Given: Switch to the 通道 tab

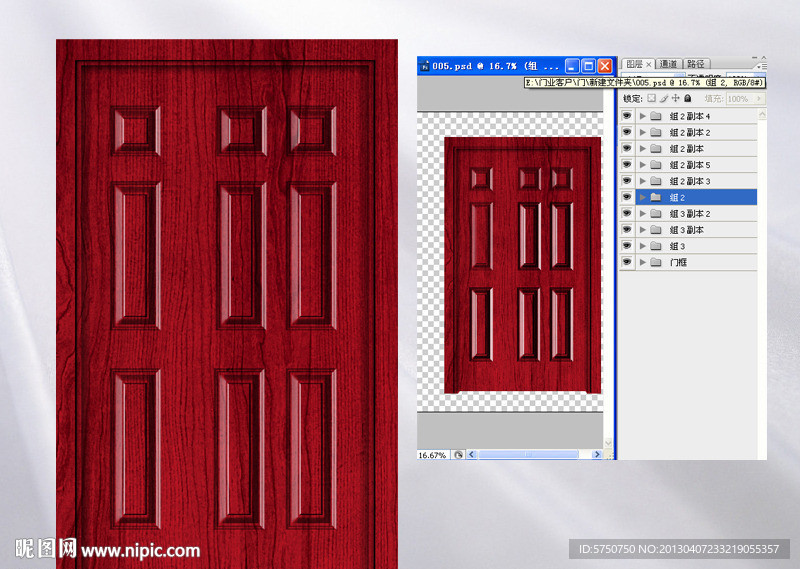Looking at the screenshot, I should (x=668, y=64).
